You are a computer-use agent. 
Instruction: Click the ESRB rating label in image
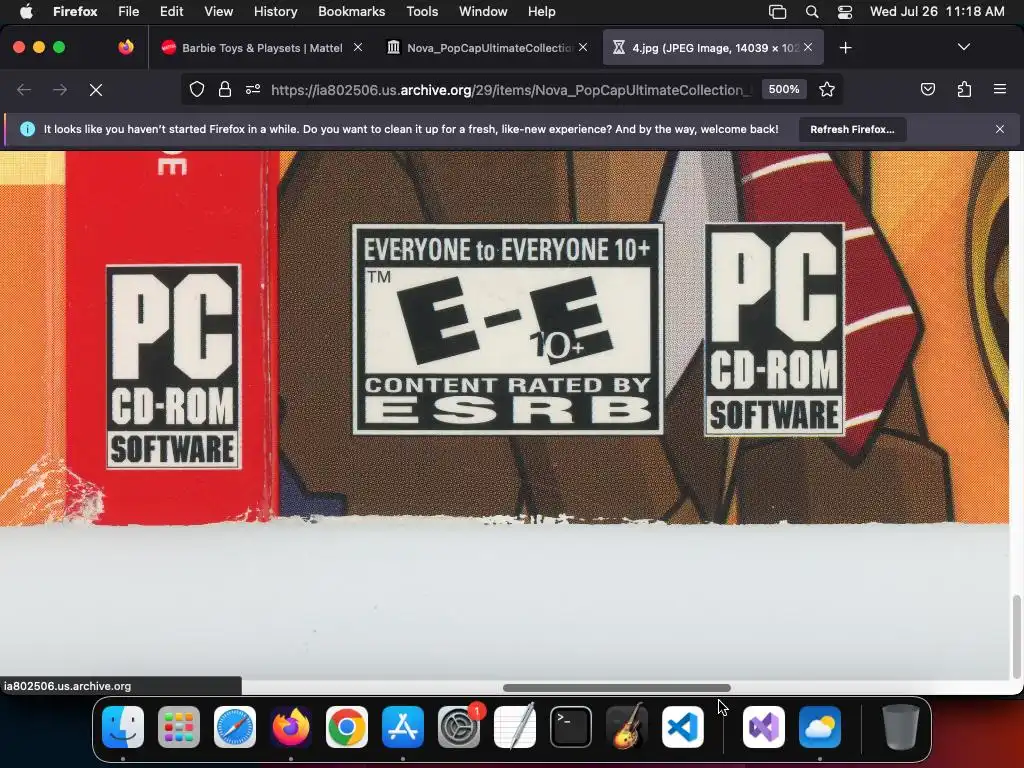click(507, 329)
